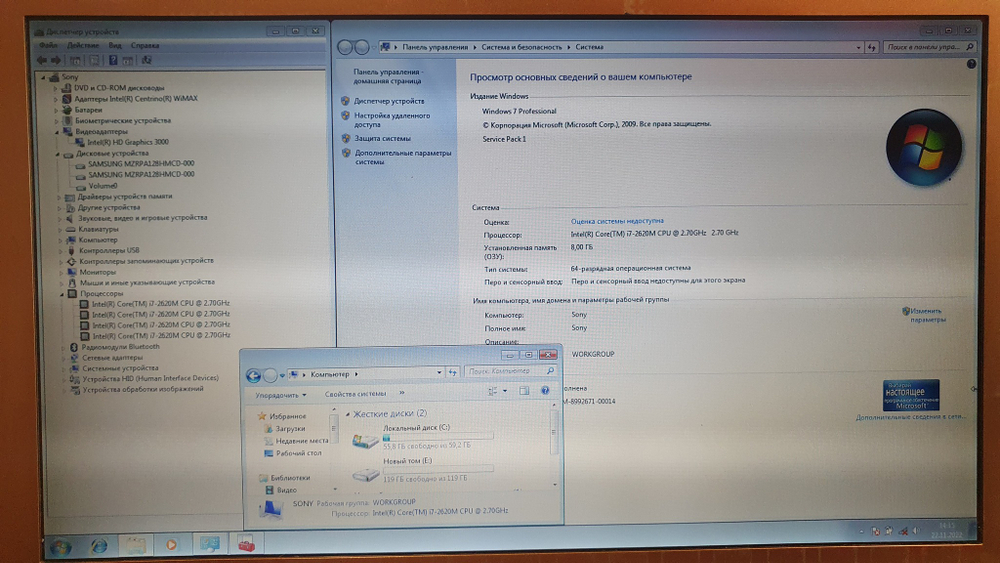Screen dimensions: 1000x563
Task: Select first SAMSUNG MZRPA128HMCD-000 disk
Action: coord(141,164)
